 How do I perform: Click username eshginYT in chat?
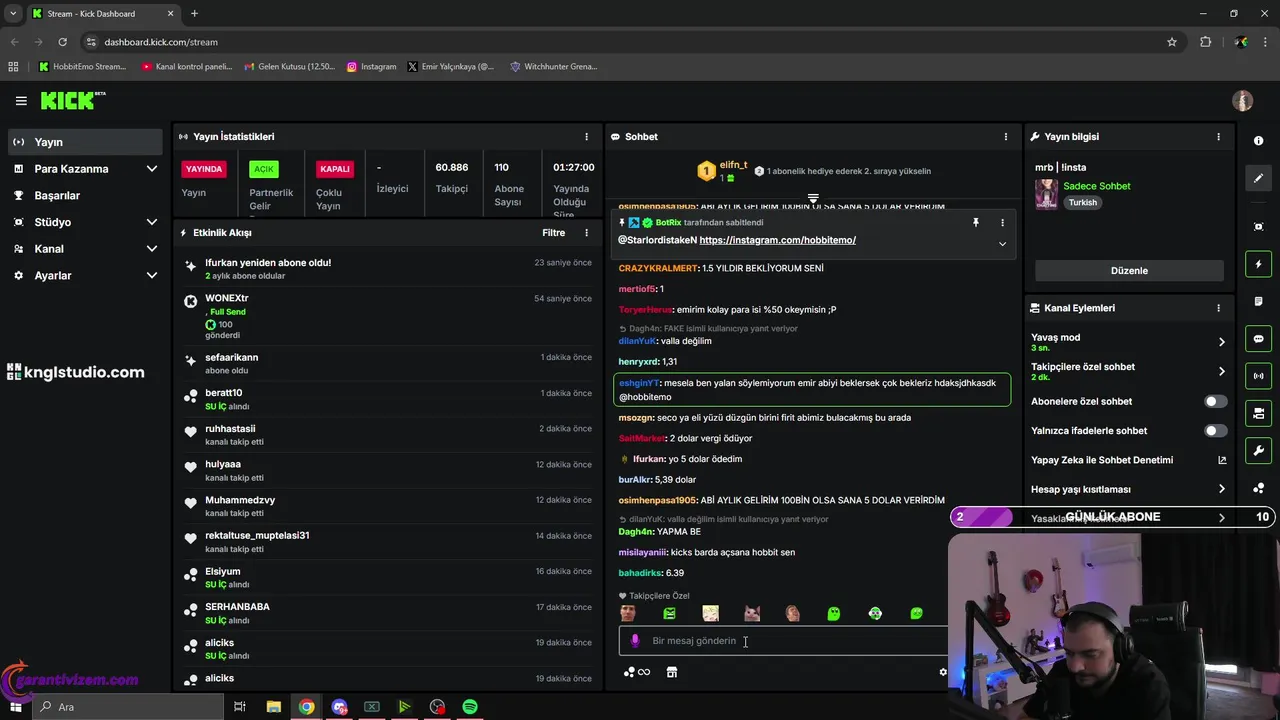(639, 383)
